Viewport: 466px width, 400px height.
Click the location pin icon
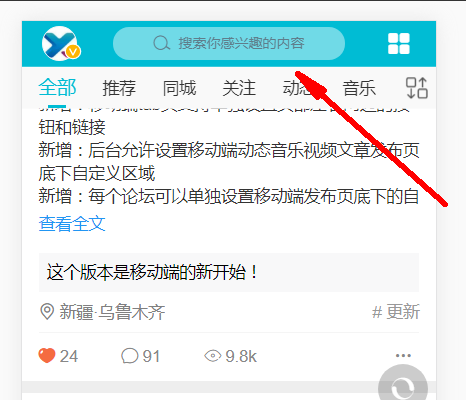[x=47, y=312]
